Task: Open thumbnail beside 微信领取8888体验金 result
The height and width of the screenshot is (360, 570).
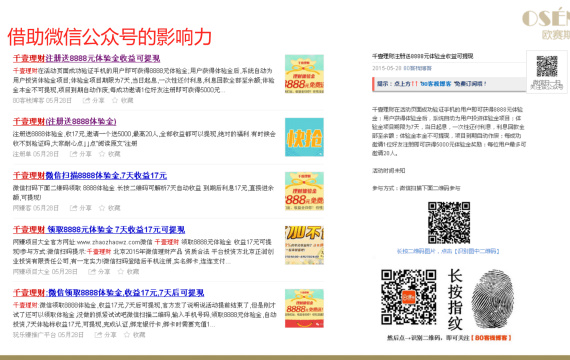Action: (x=304, y=308)
